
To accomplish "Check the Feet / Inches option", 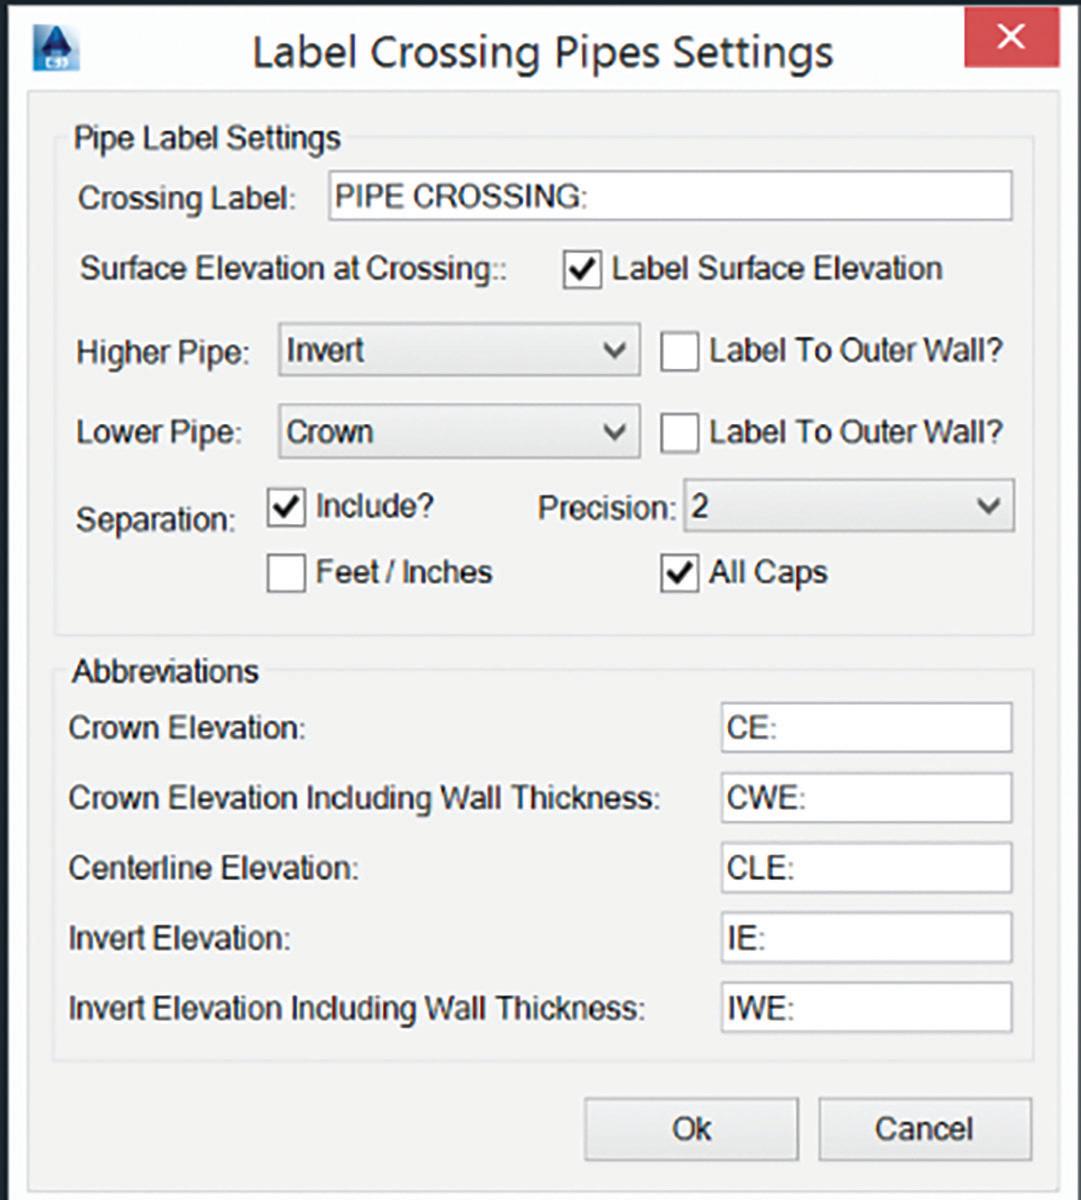I will click(x=286, y=573).
